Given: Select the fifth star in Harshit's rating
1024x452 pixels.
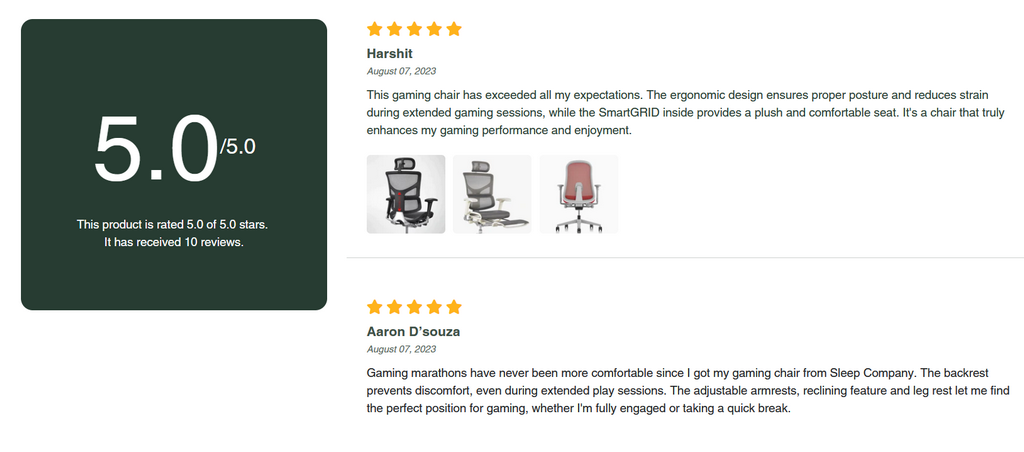Looking at the screenshot, I should [454, 29].
